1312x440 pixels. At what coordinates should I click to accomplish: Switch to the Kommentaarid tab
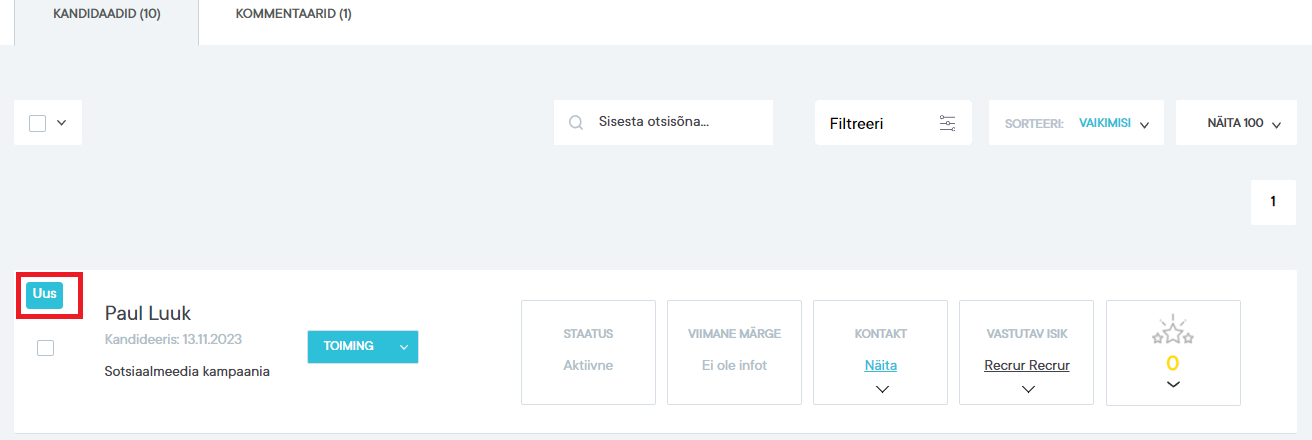pos(293,15)
